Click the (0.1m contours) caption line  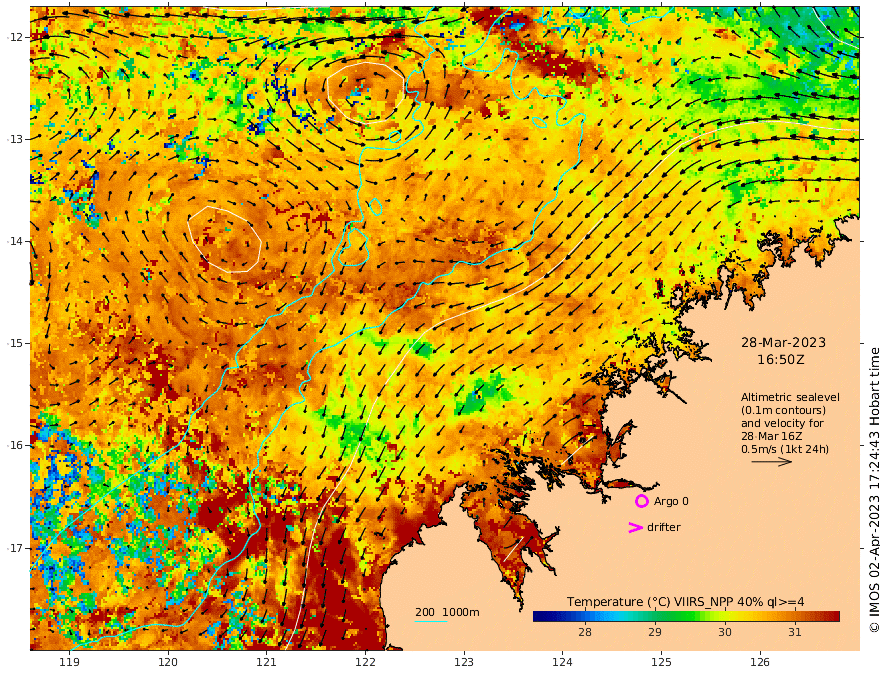[x=783, y=410]
